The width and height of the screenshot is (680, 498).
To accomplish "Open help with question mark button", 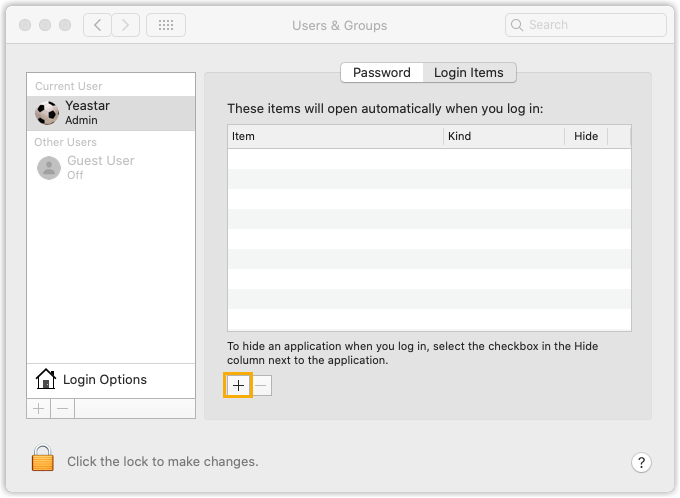I will [641, 462].
